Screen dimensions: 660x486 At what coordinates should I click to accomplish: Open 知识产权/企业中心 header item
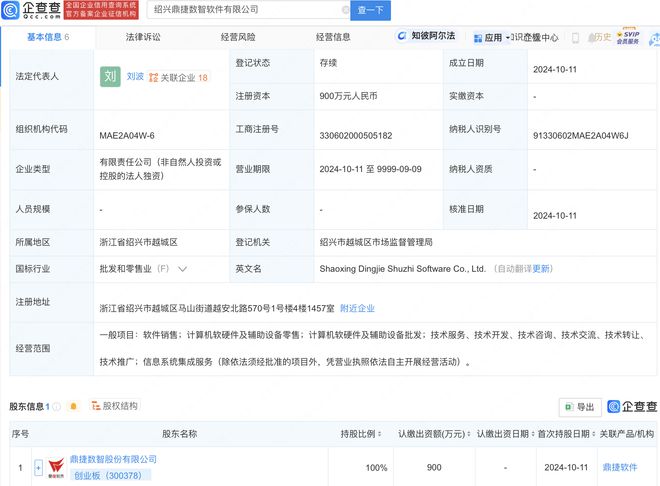coord(535,37)
